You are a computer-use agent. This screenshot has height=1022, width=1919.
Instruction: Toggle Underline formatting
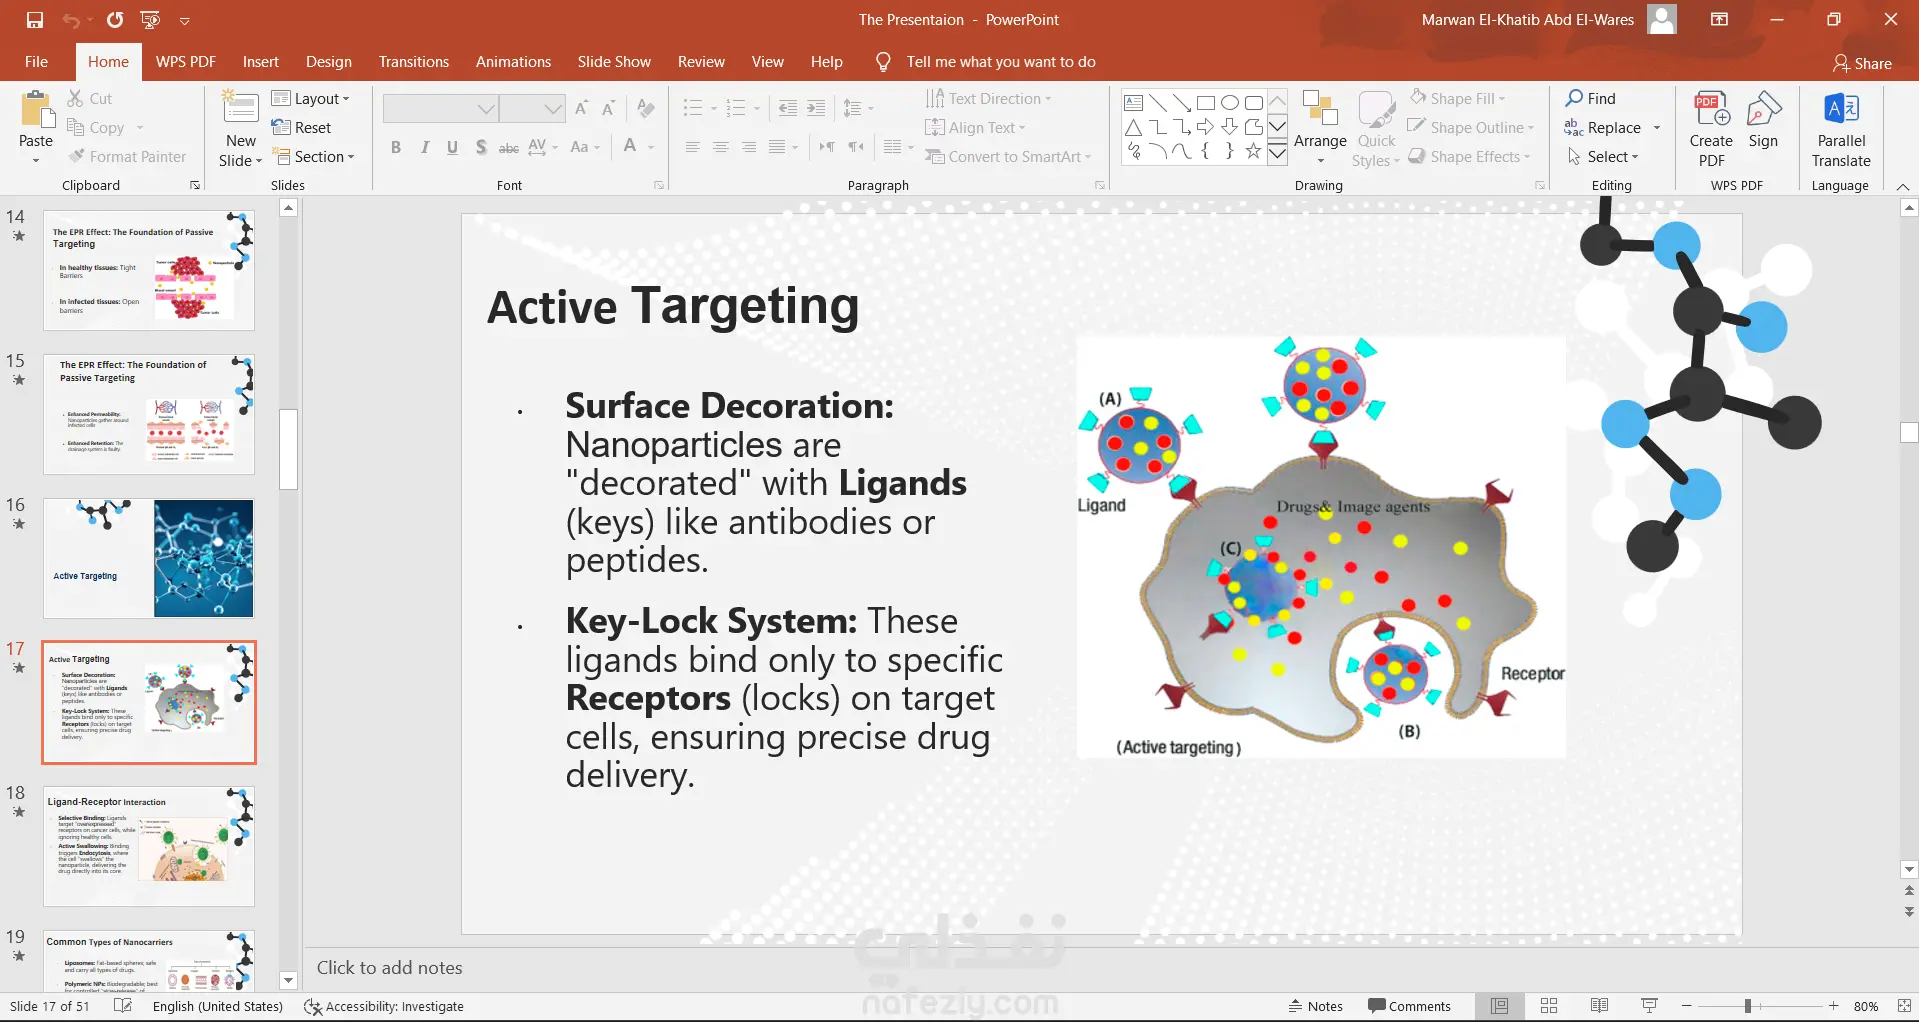452,147
